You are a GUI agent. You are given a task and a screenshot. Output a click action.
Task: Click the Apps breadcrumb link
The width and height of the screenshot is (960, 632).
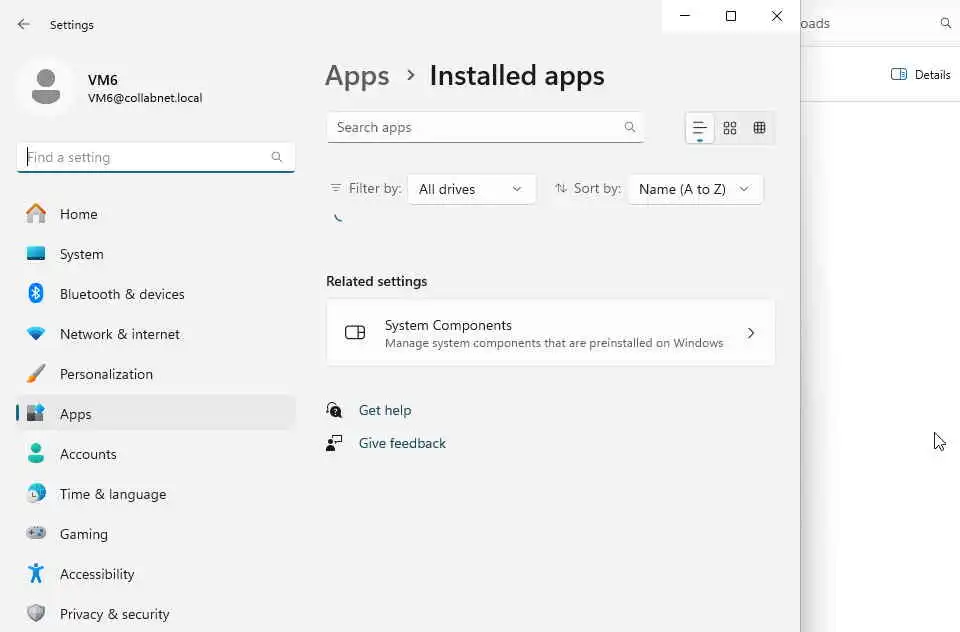coord(357,76)
